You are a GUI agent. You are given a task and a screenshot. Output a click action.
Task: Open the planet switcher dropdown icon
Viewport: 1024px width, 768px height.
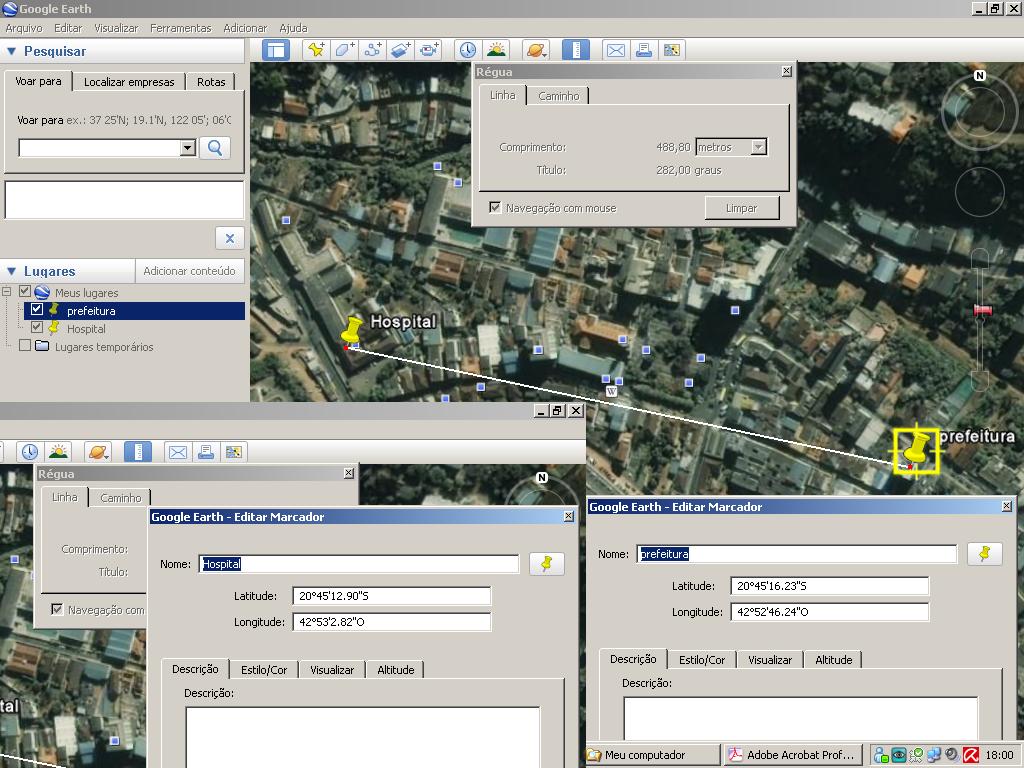536,50
